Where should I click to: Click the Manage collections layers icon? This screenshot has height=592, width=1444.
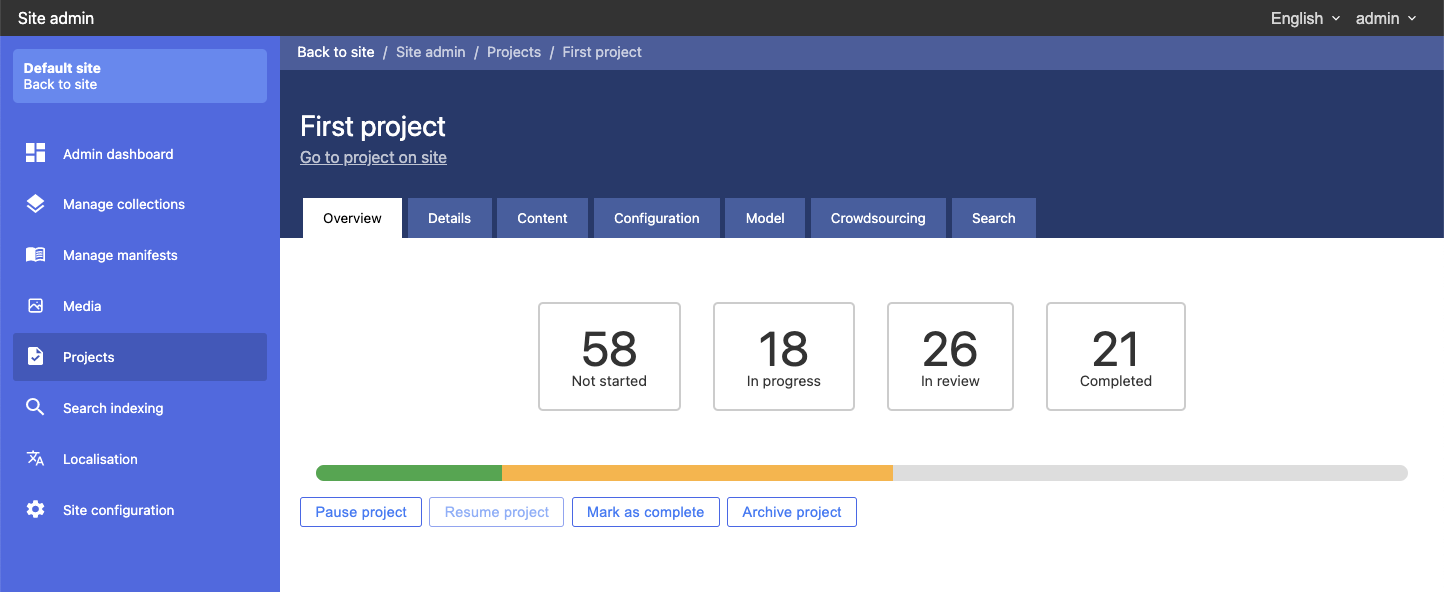click(x=36, y=204)
